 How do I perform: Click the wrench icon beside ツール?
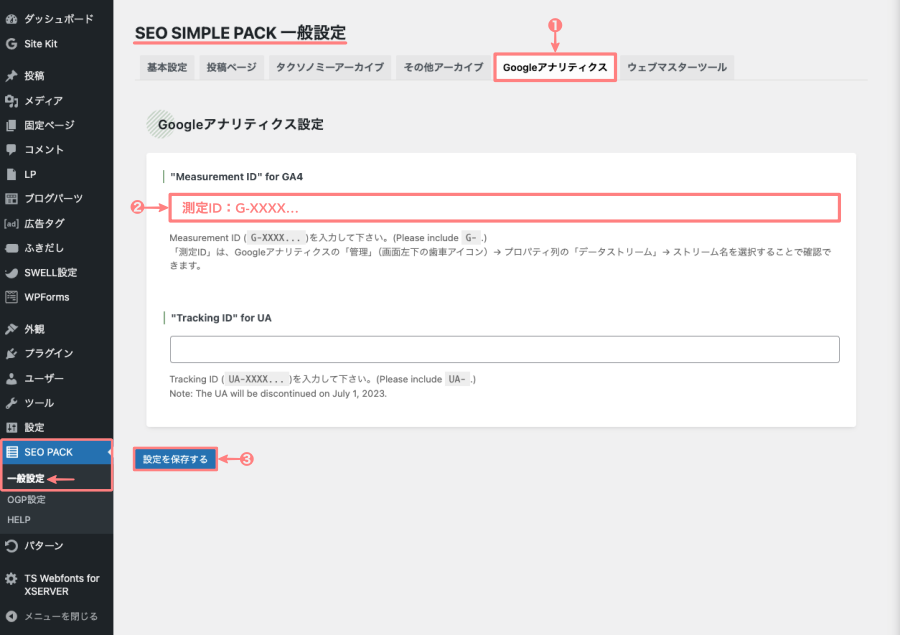11,403
